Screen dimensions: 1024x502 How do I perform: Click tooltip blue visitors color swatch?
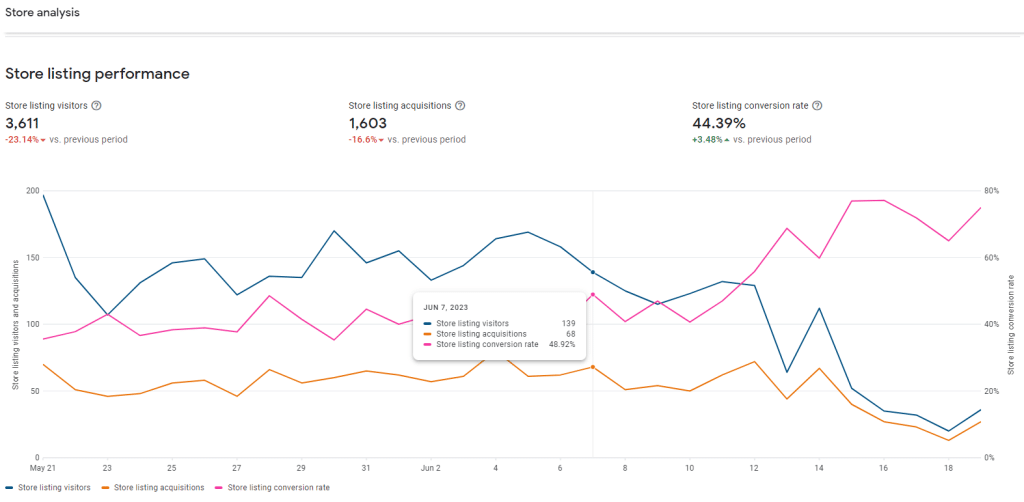(x=428, y=323)
